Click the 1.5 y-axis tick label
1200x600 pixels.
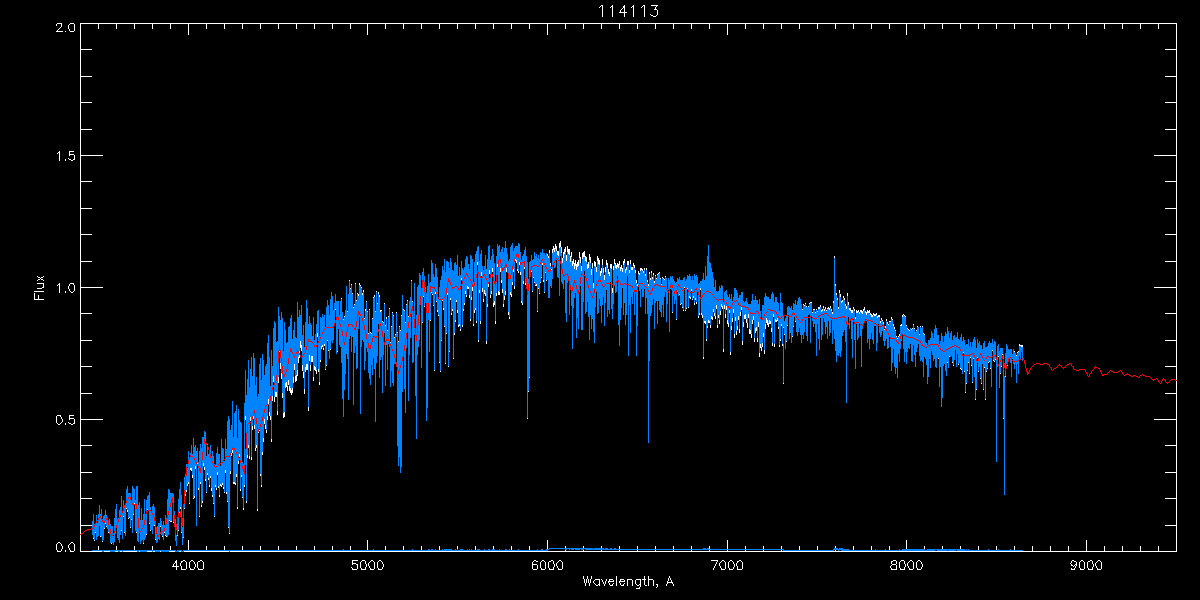[x=65, y=157]
